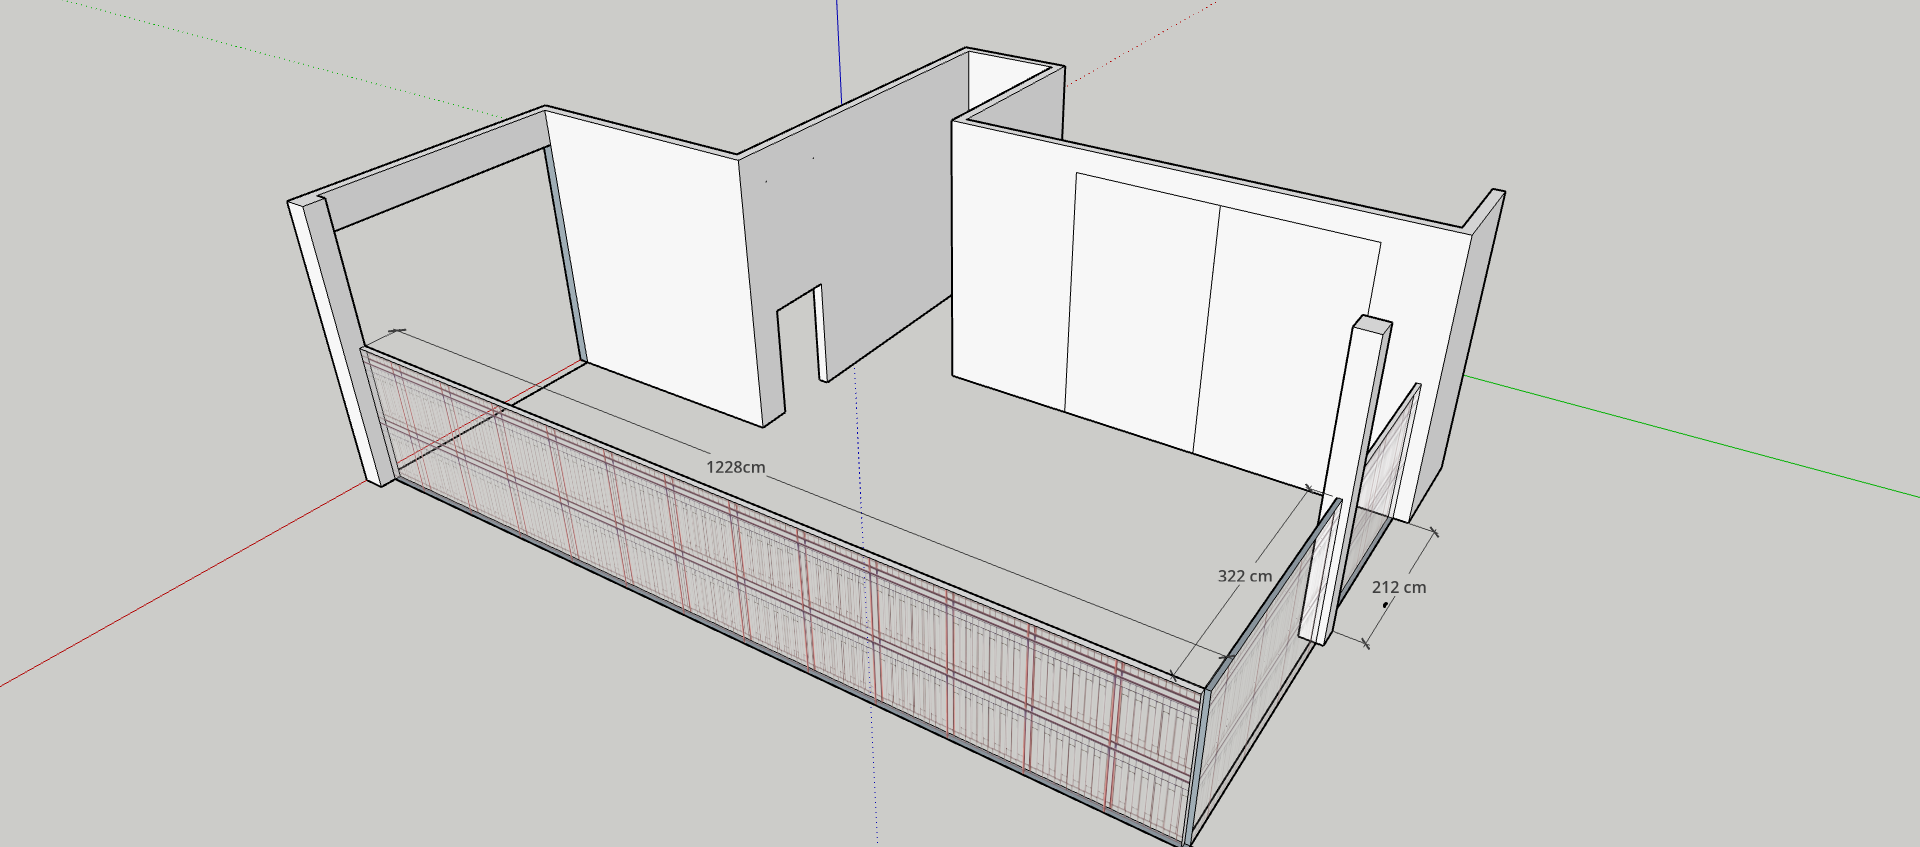
Task: Select the solid blue vertical axis line
Action: click(838, 50)
